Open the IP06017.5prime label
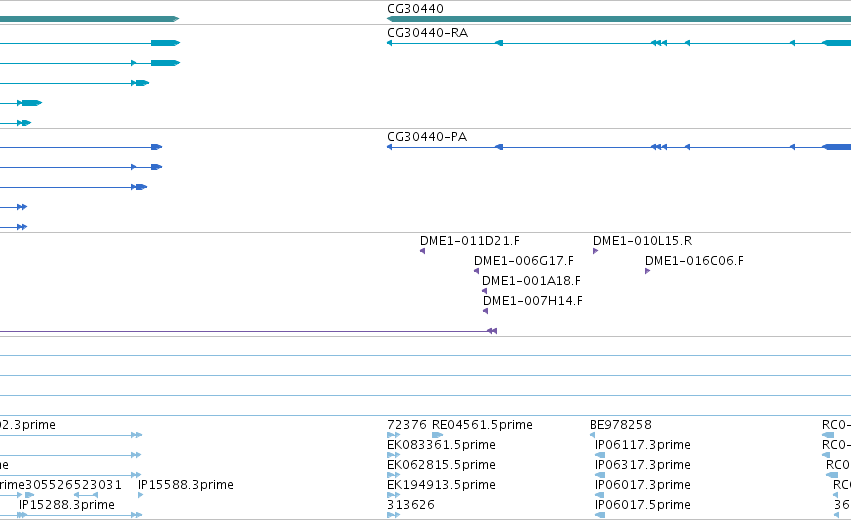This screenshot has width=851, height=520. pyautogui.click(x=643, y=505)
